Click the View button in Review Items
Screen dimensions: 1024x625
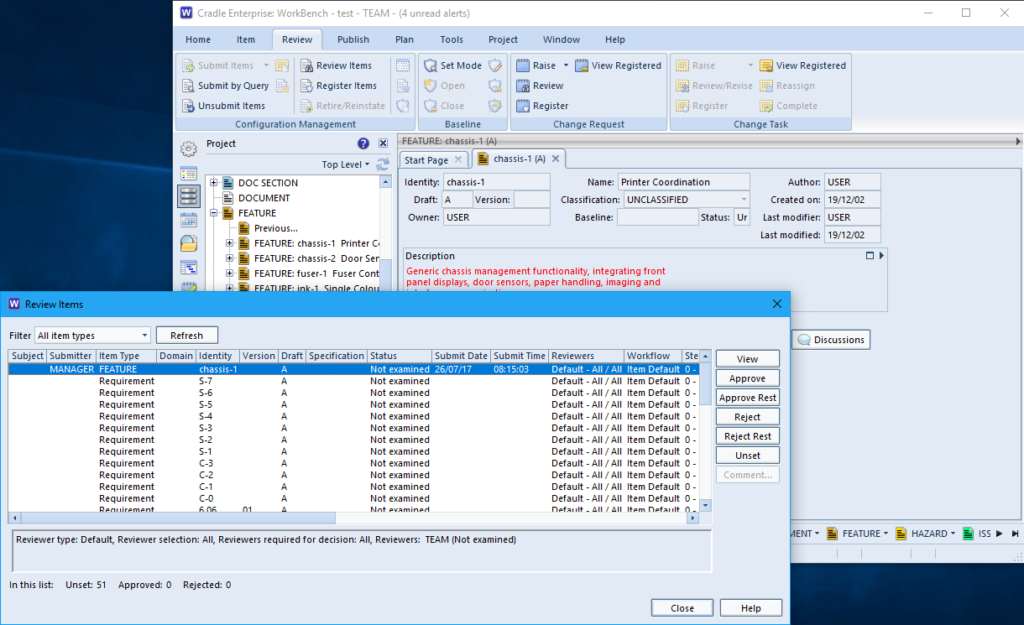point(748,359)
